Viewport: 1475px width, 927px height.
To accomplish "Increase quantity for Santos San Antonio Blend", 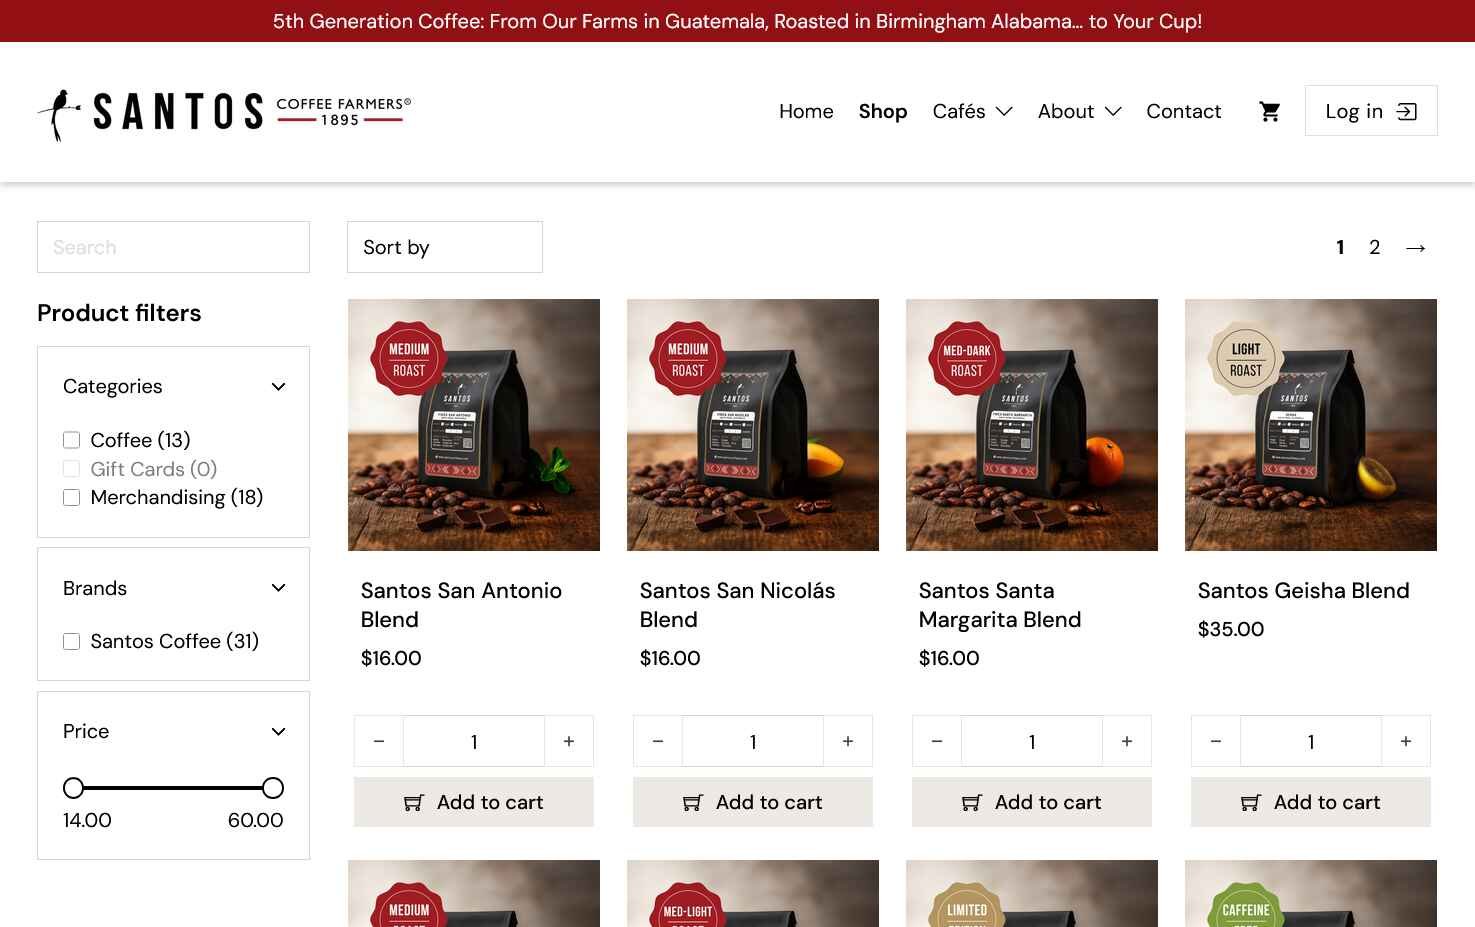I will pyautogui.click(x=569, y=741).
